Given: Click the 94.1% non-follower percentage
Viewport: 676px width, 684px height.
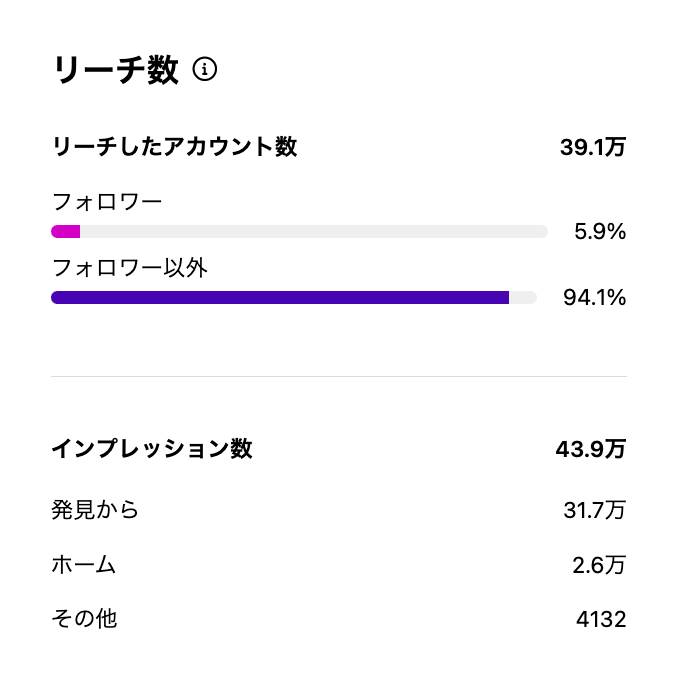Looking at the screenshot, I should [x=594, y=297].
